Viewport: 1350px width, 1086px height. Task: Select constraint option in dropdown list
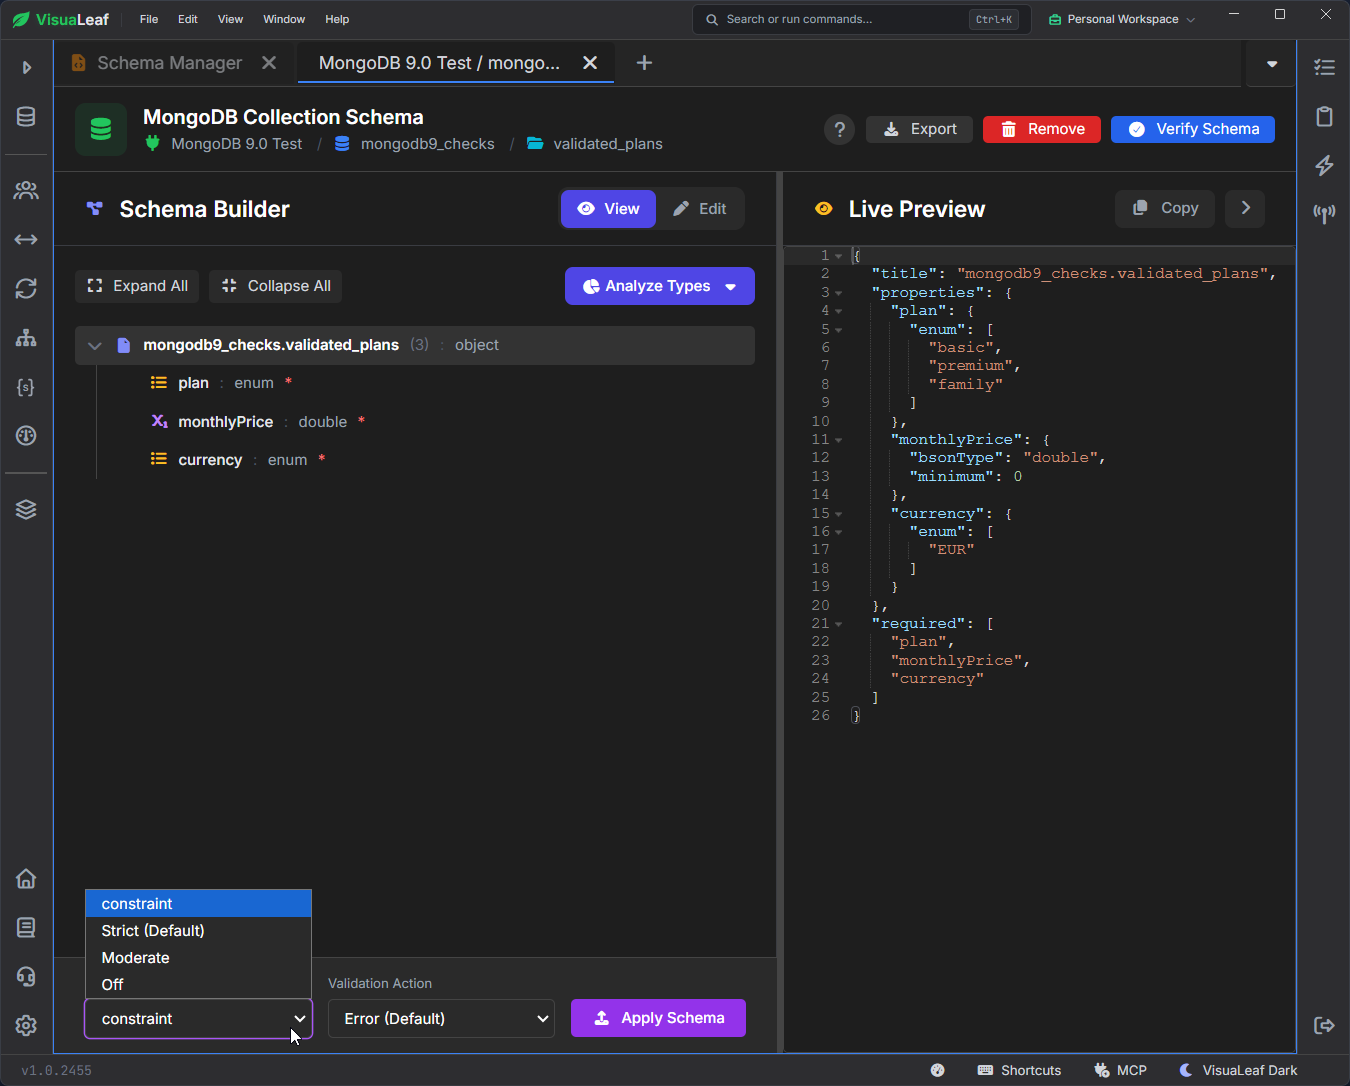[x=199, y=904]
